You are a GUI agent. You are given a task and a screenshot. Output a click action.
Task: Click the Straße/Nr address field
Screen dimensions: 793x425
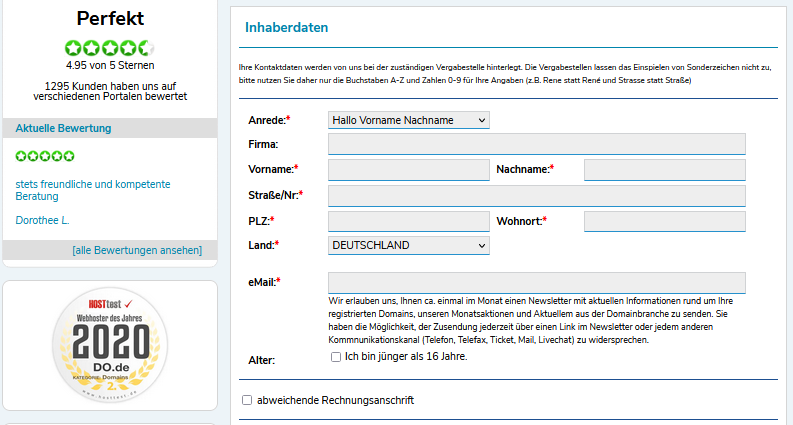click(537, 196)
